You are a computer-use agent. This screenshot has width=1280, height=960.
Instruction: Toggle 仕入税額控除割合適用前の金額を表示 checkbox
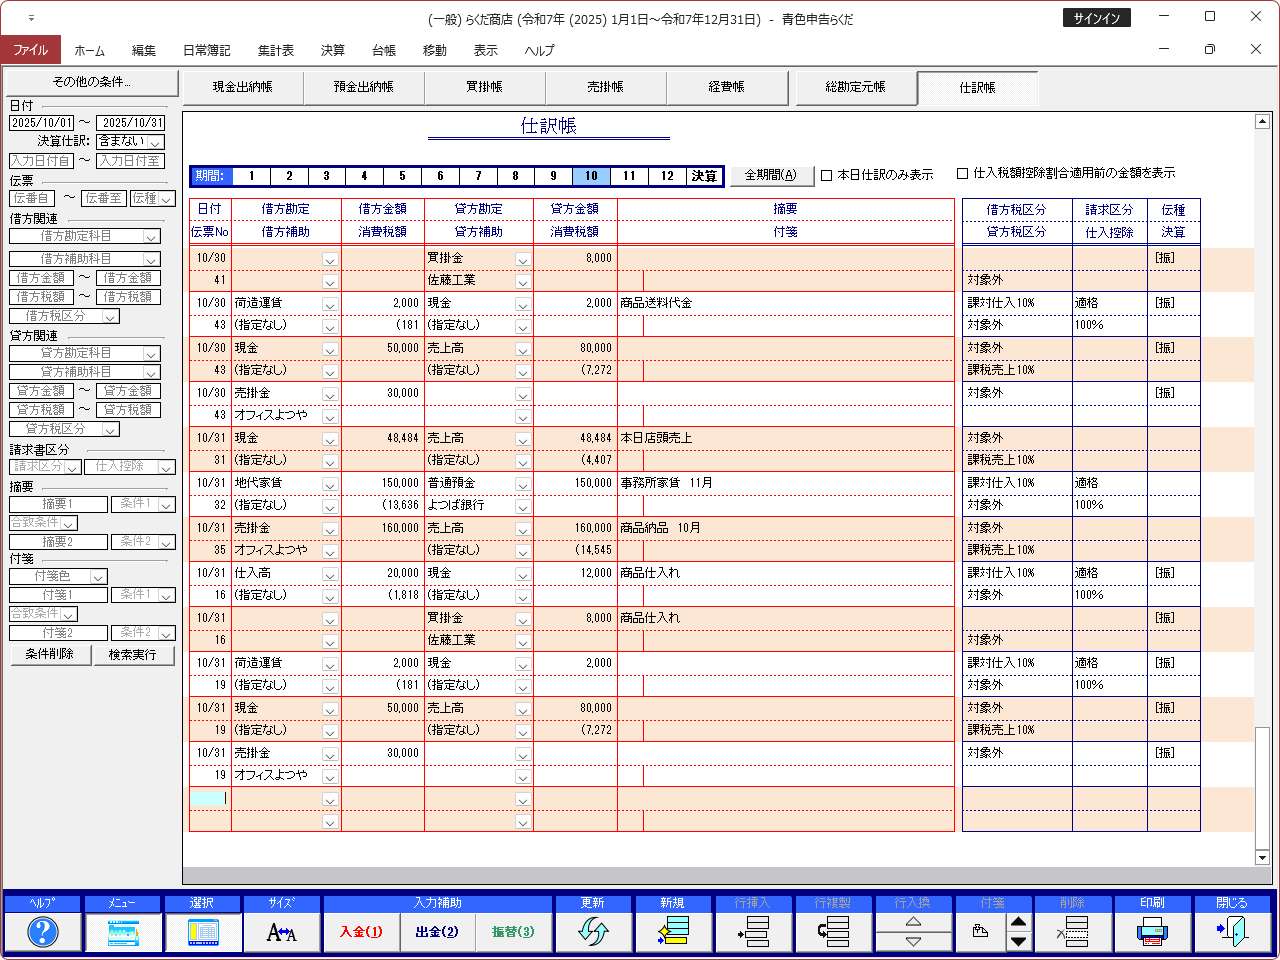963,173
